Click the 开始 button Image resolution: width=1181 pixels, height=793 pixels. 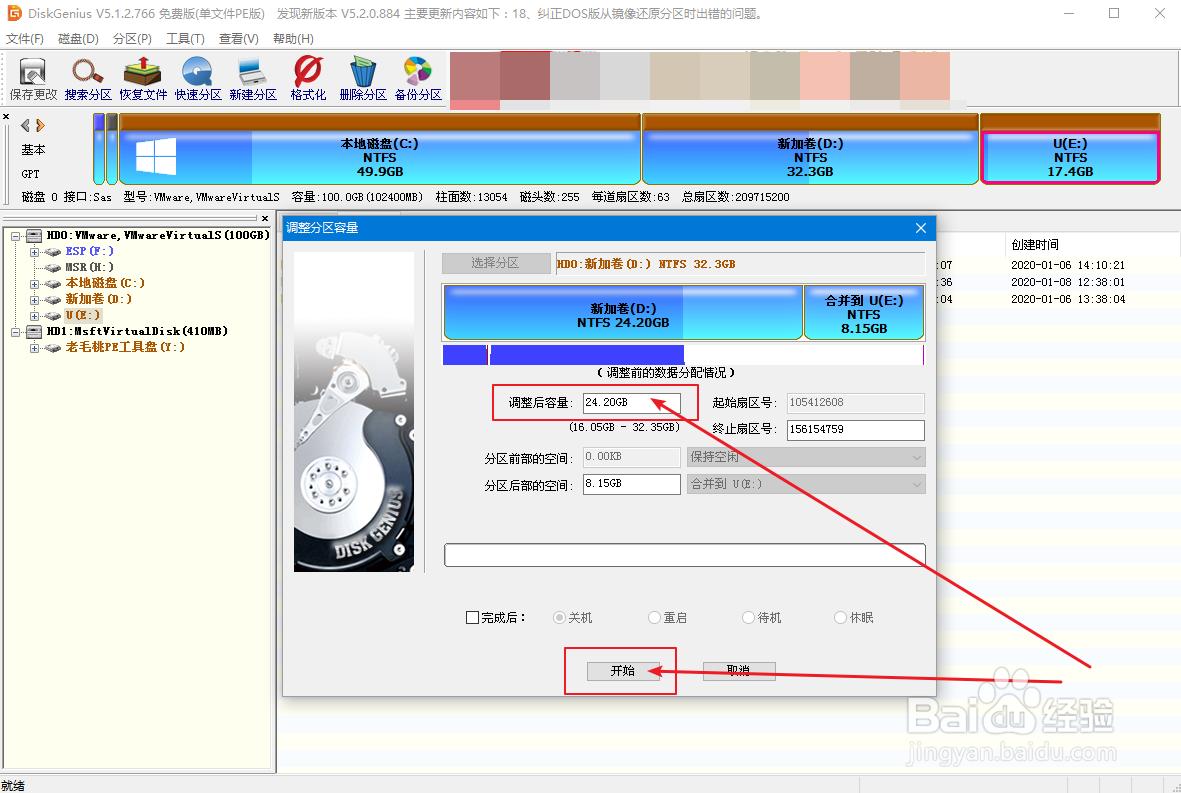pyautogui.click(x=623, y=671)
